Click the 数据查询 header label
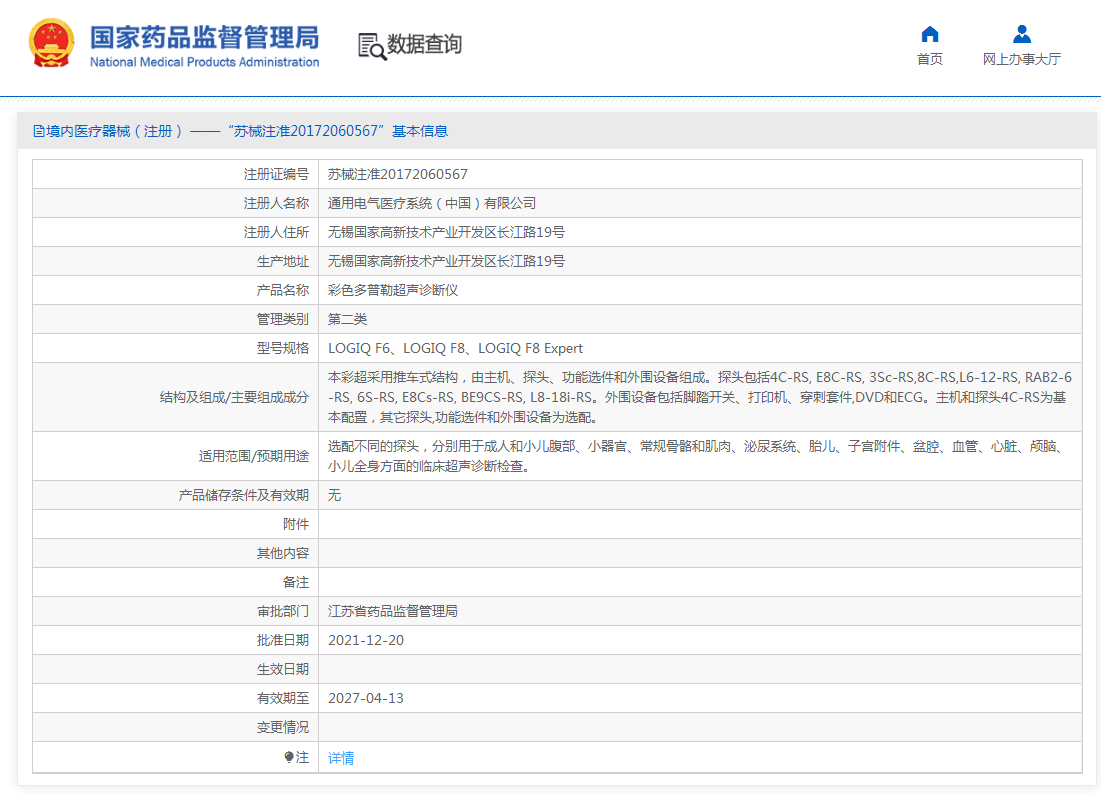Image resolution: width=1101 pixels, height=794 pixels. pyautogui.click(x=424, y=44)
